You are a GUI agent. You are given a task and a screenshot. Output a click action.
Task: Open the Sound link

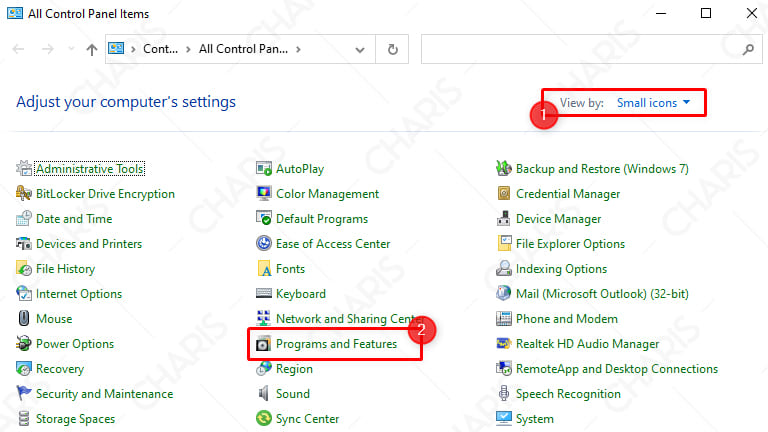click(292, 393)
